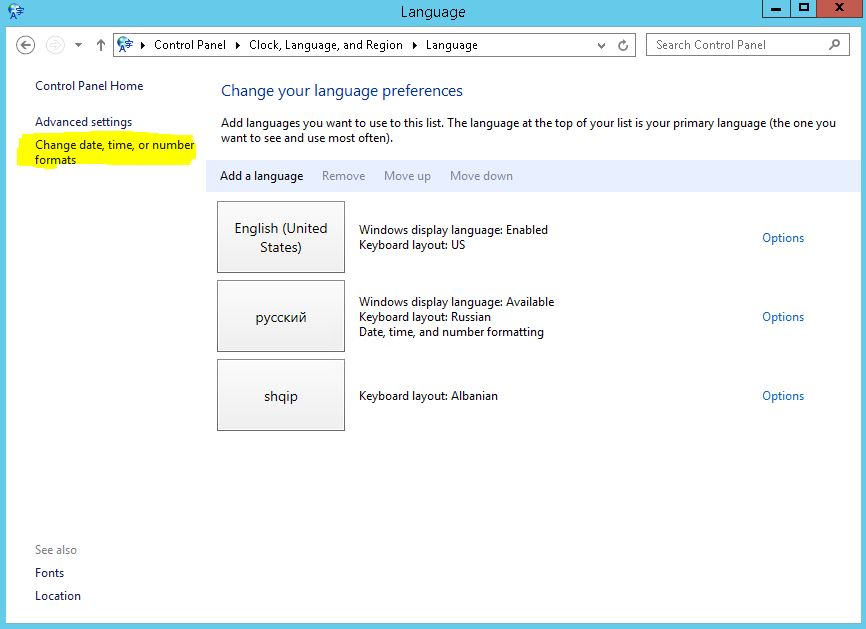
Task: Maximize the Language window
Action: [x=804, y=9]
